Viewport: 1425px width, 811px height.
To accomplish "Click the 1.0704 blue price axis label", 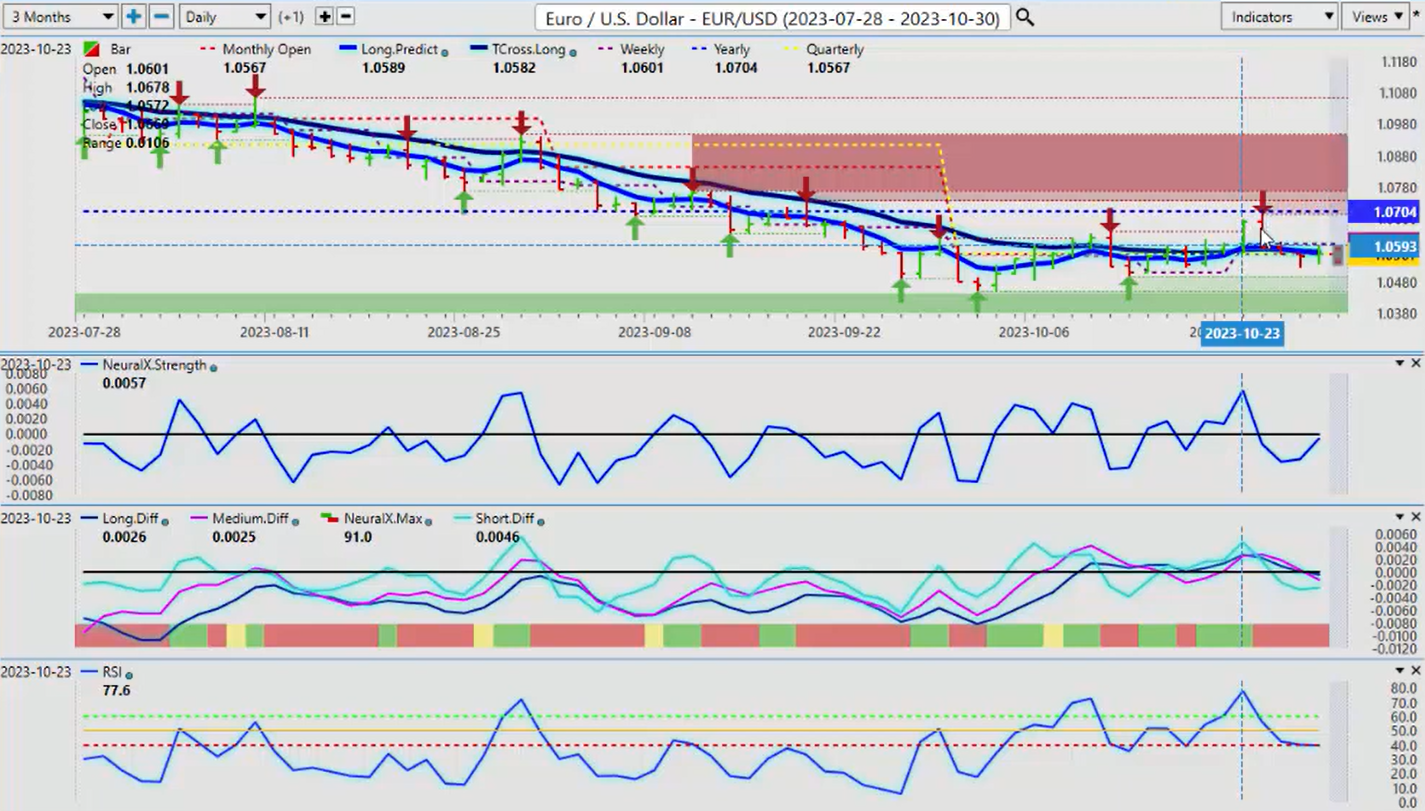I will pos(1386,212).
